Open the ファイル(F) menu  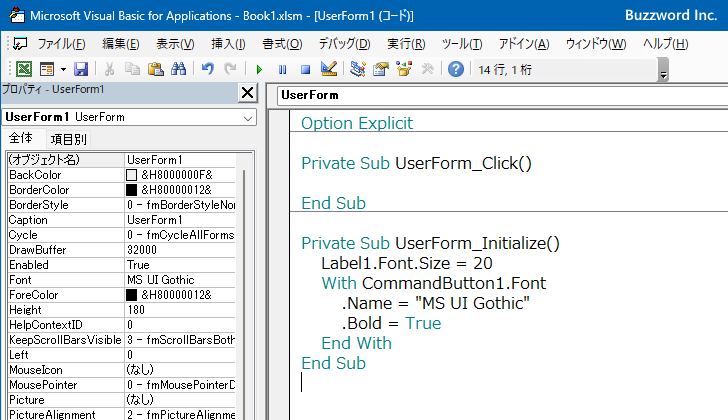click(61, 44)
